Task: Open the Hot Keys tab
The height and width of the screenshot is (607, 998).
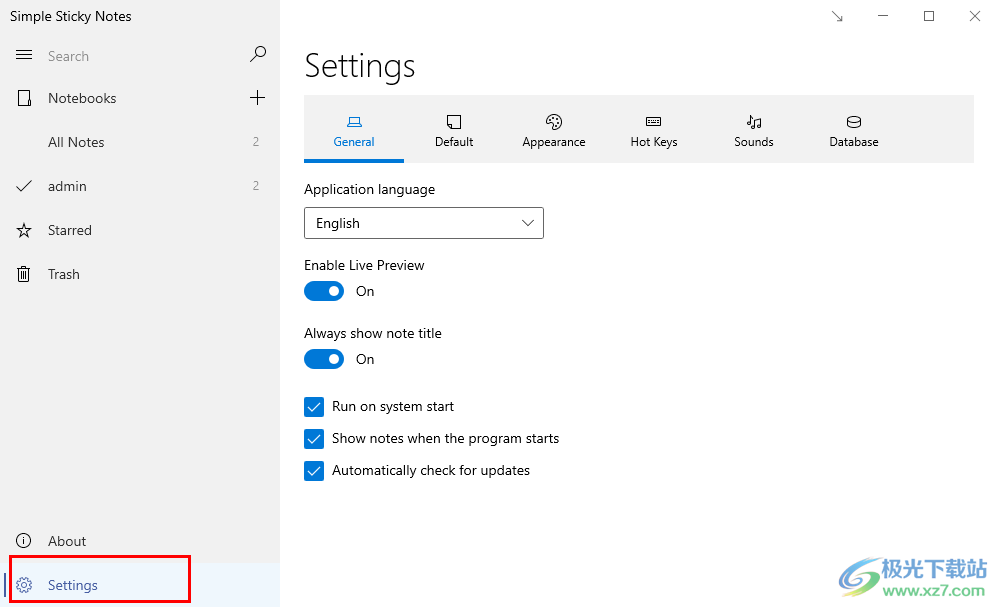Action: click(x=654, y=130)
